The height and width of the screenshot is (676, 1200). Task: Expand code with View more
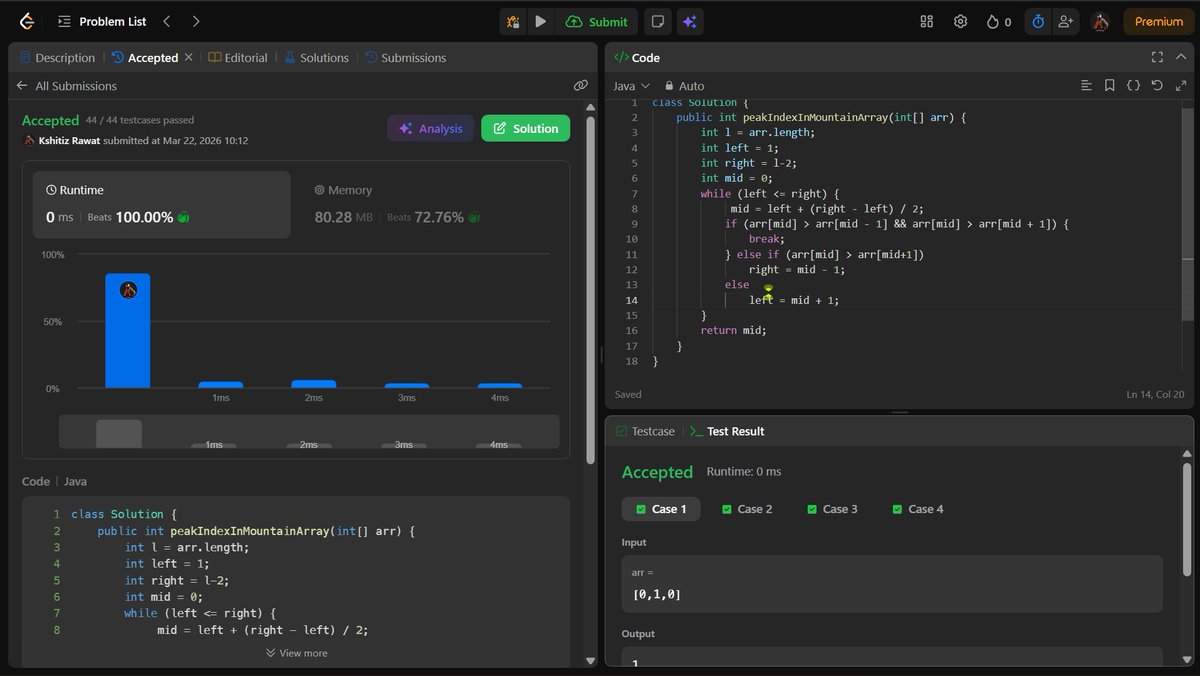click(296, 653)
